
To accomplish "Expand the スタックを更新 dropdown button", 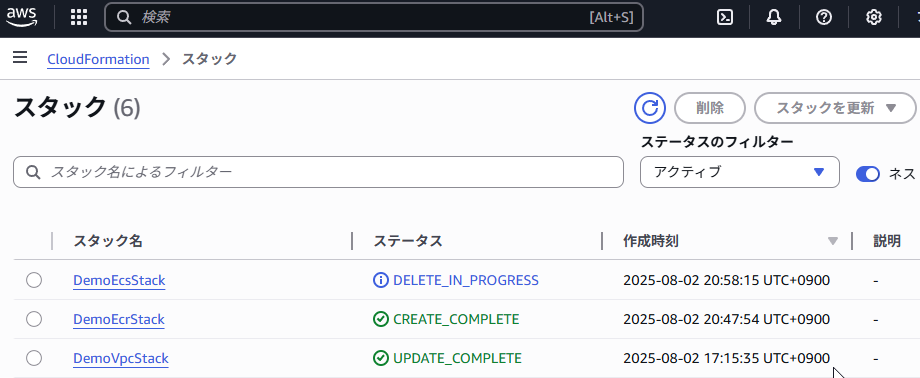I will click(835, 108).
